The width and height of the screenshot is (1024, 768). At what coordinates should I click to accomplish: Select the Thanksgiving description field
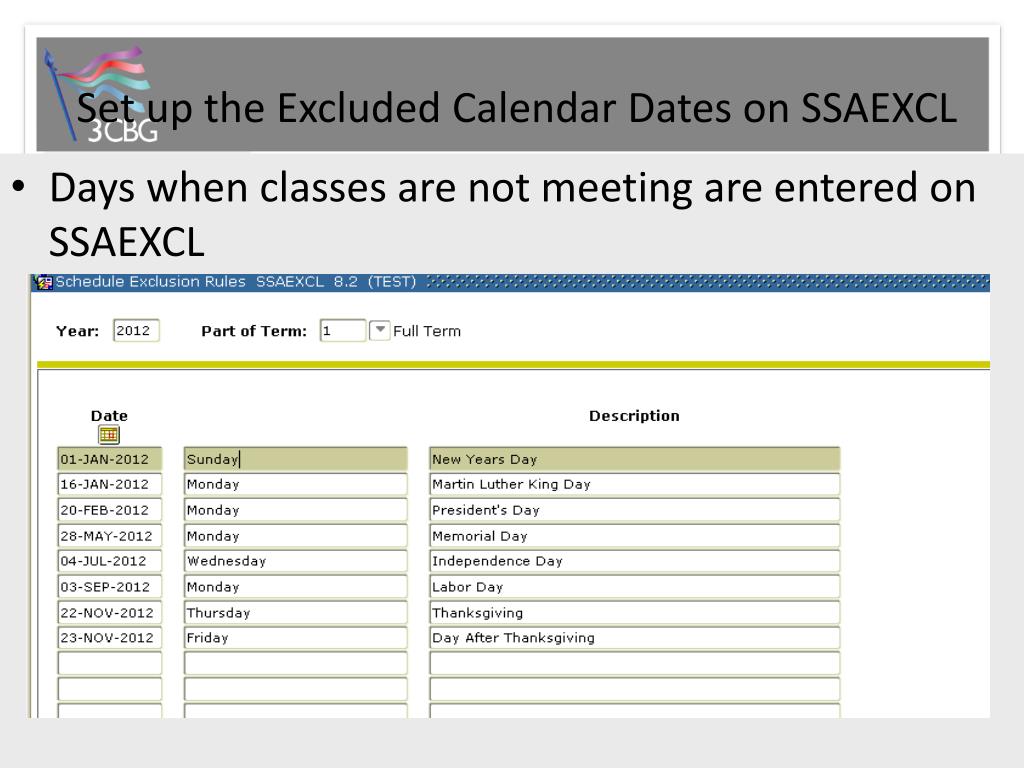(635, 613)
